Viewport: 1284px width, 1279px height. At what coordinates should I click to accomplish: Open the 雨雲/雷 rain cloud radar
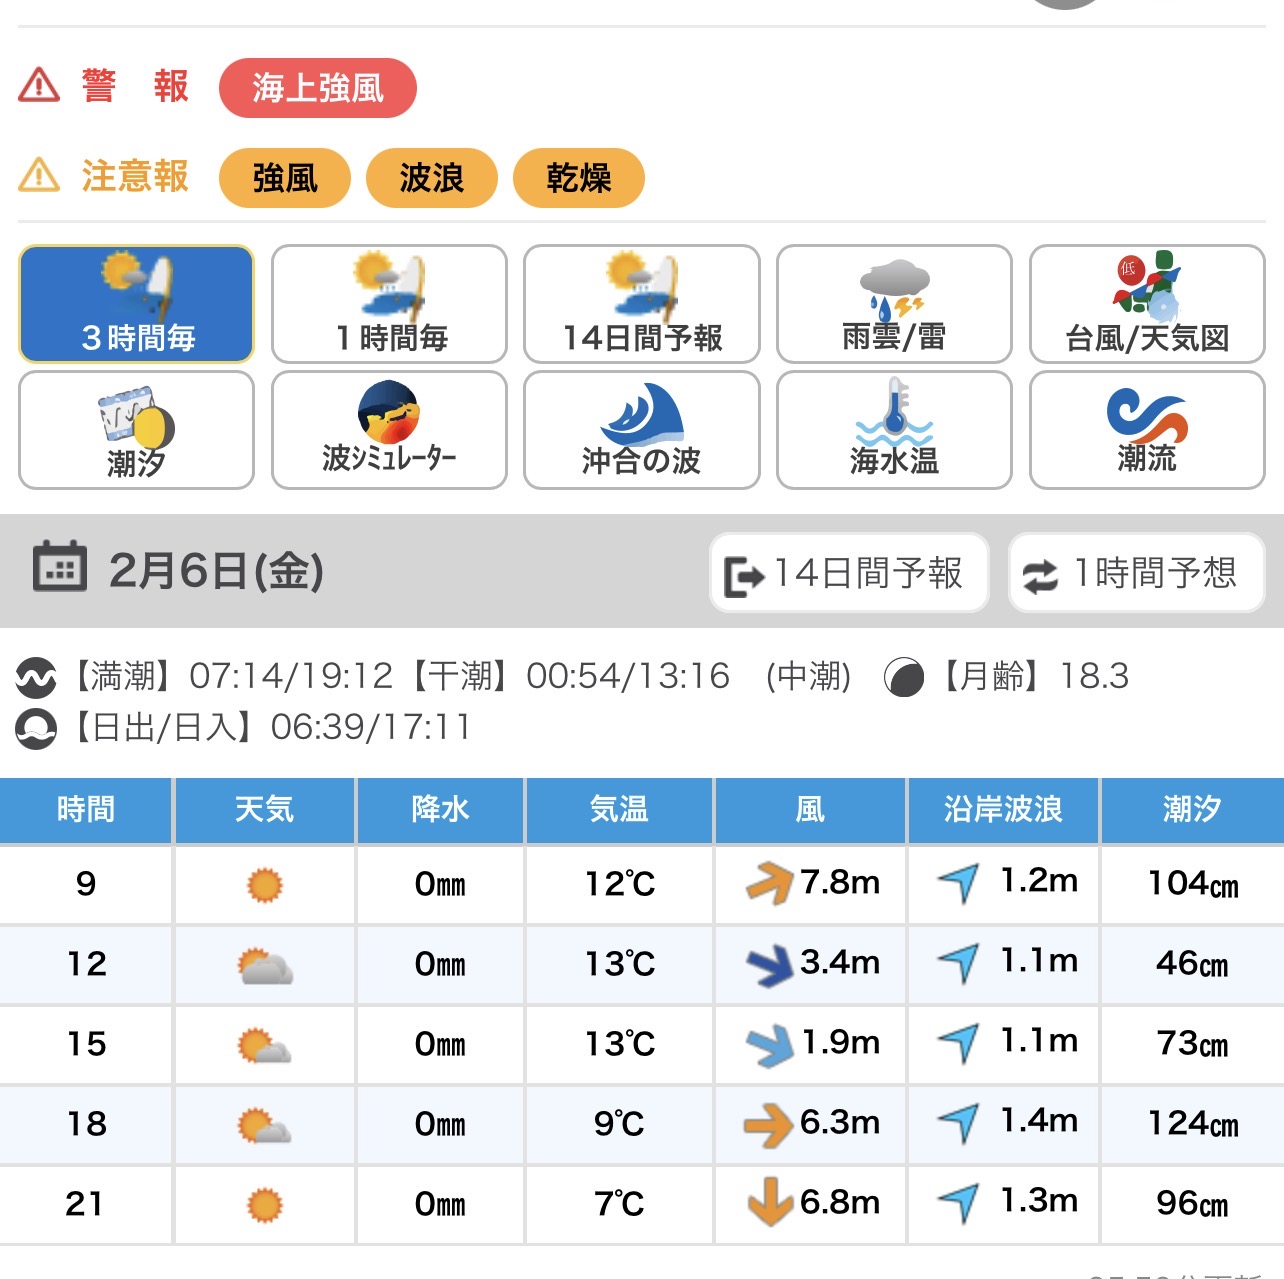coord(894,304)
